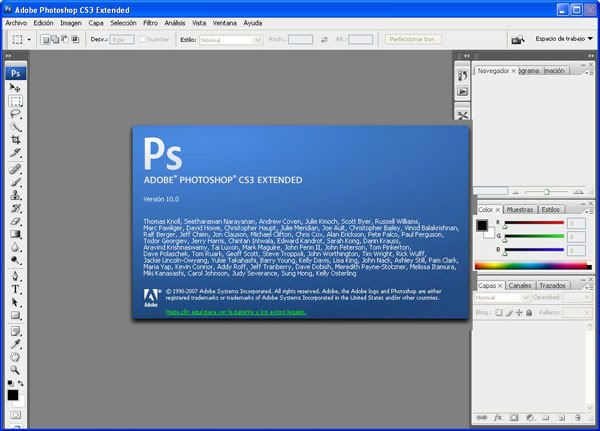Screen dimensions: 600x431
Task: Choose Add to selection mode
Action: pos(55,39)
